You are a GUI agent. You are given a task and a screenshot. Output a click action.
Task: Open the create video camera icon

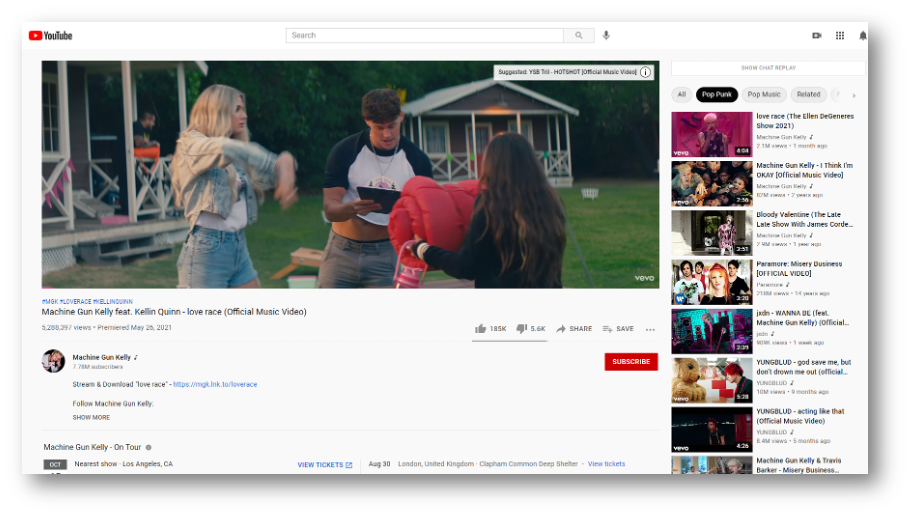pos(817,35)
